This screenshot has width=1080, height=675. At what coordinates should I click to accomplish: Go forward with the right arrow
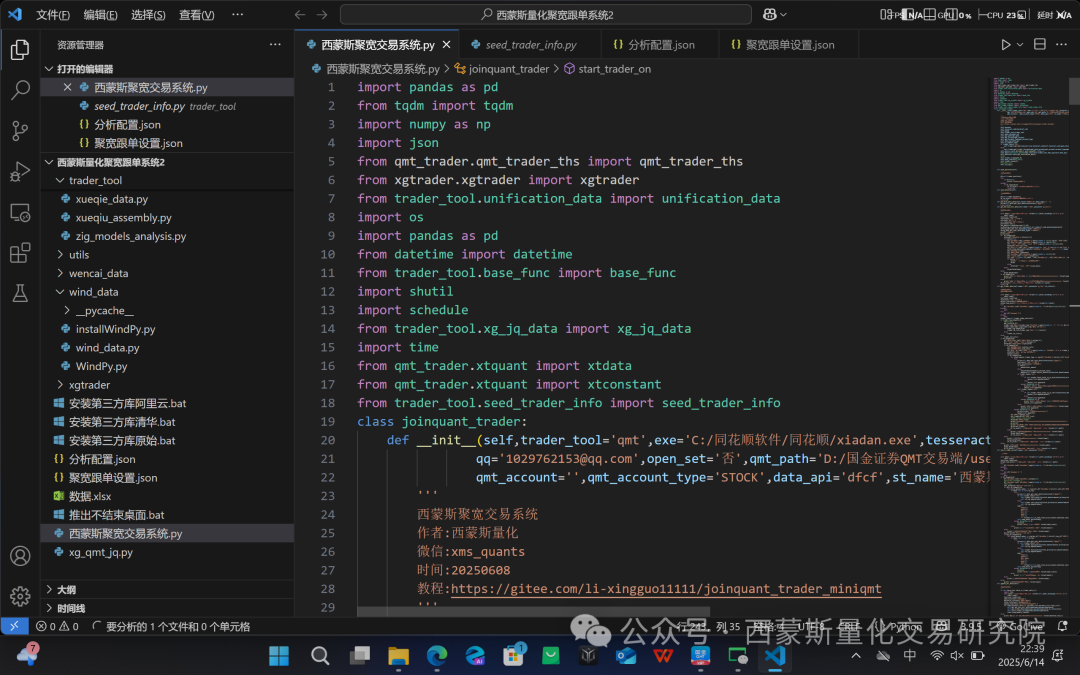click(x=322, y=14)
